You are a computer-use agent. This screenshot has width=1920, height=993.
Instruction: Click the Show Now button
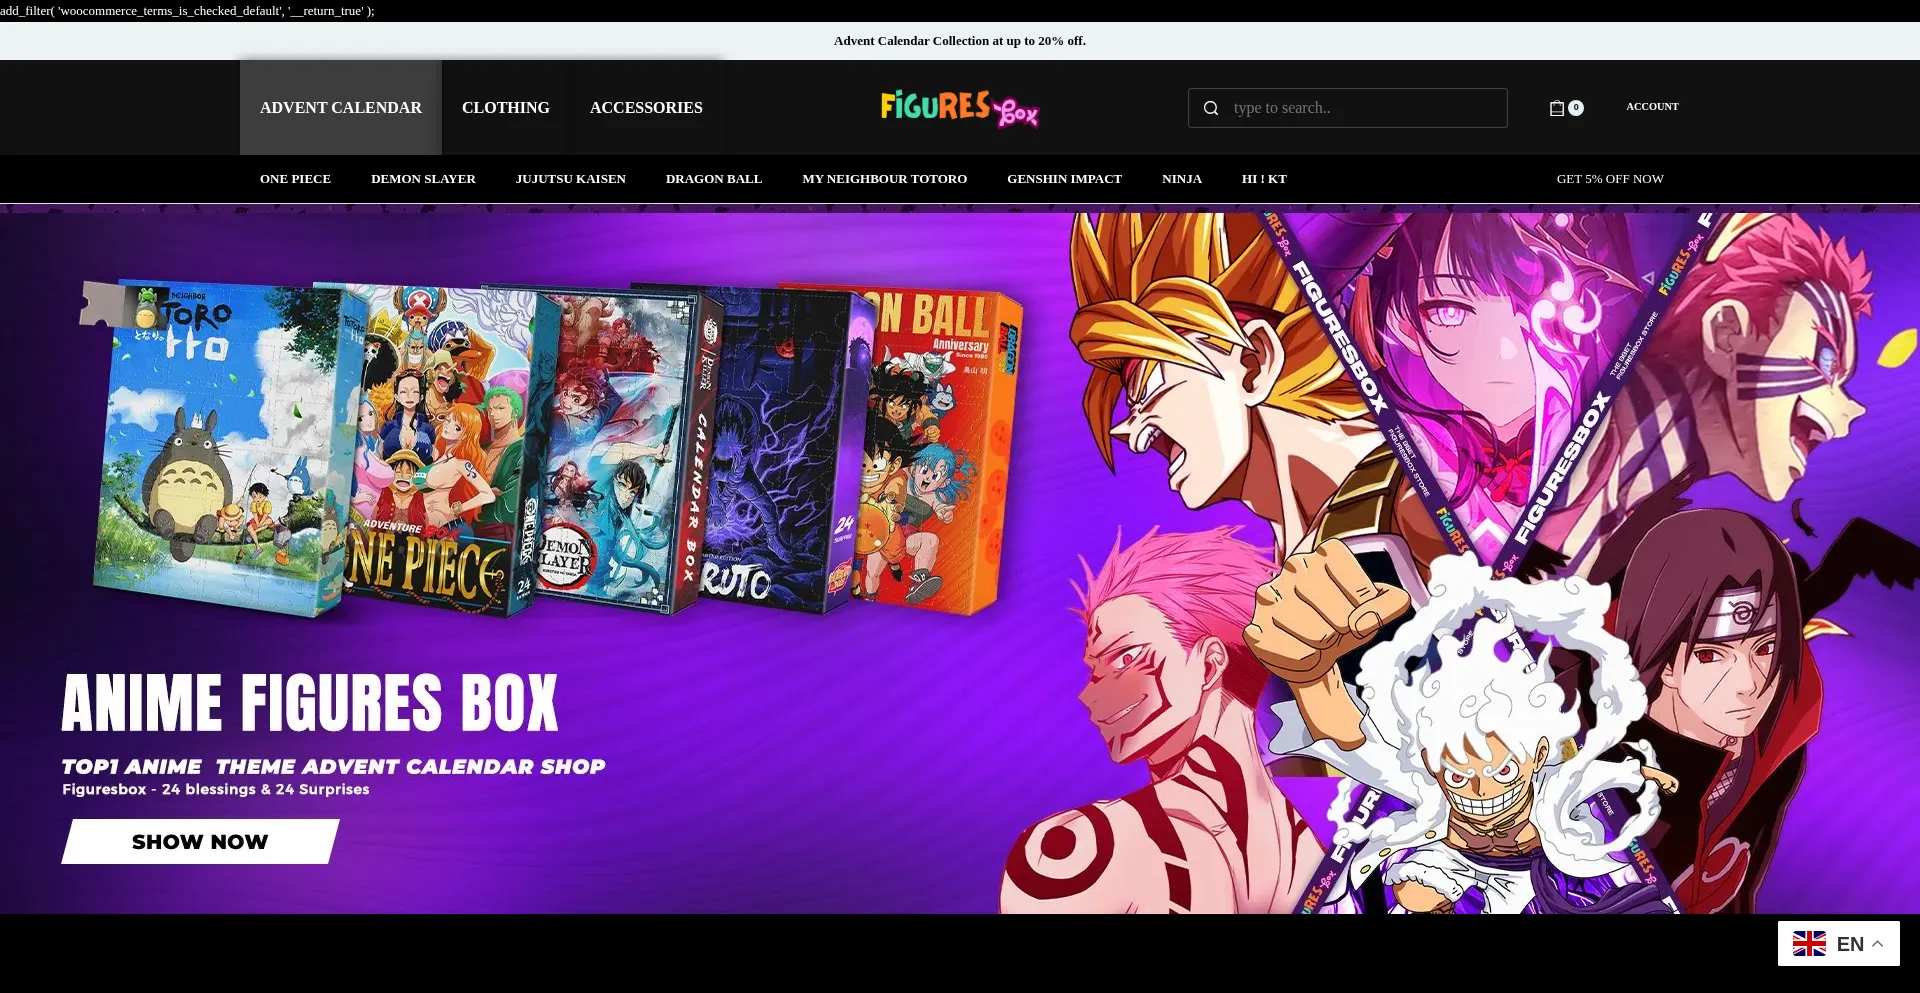pos(200,842)
